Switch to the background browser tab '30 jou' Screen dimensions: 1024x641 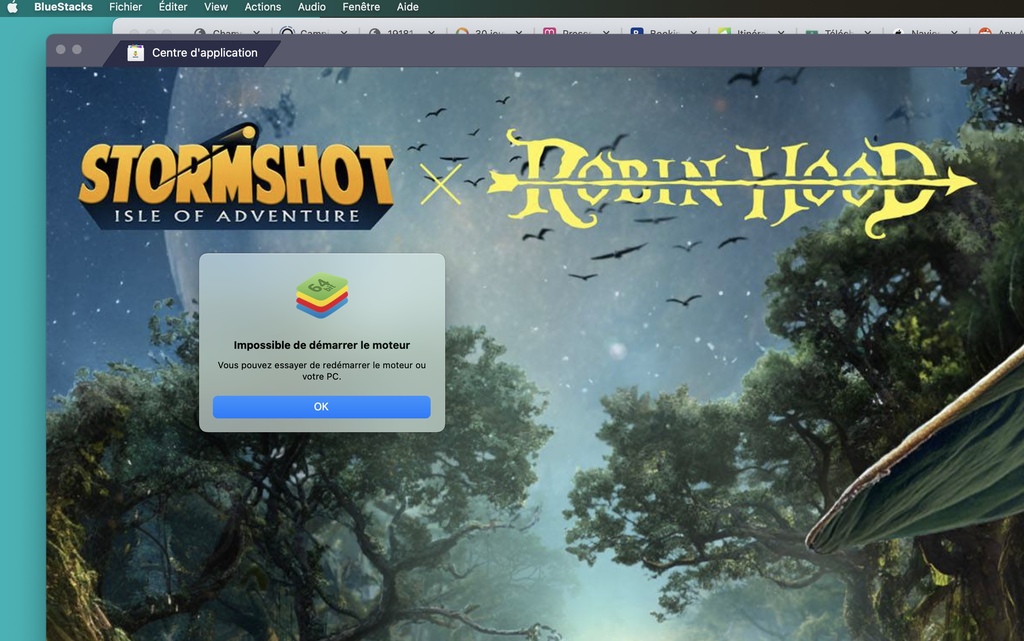[490, 31]
